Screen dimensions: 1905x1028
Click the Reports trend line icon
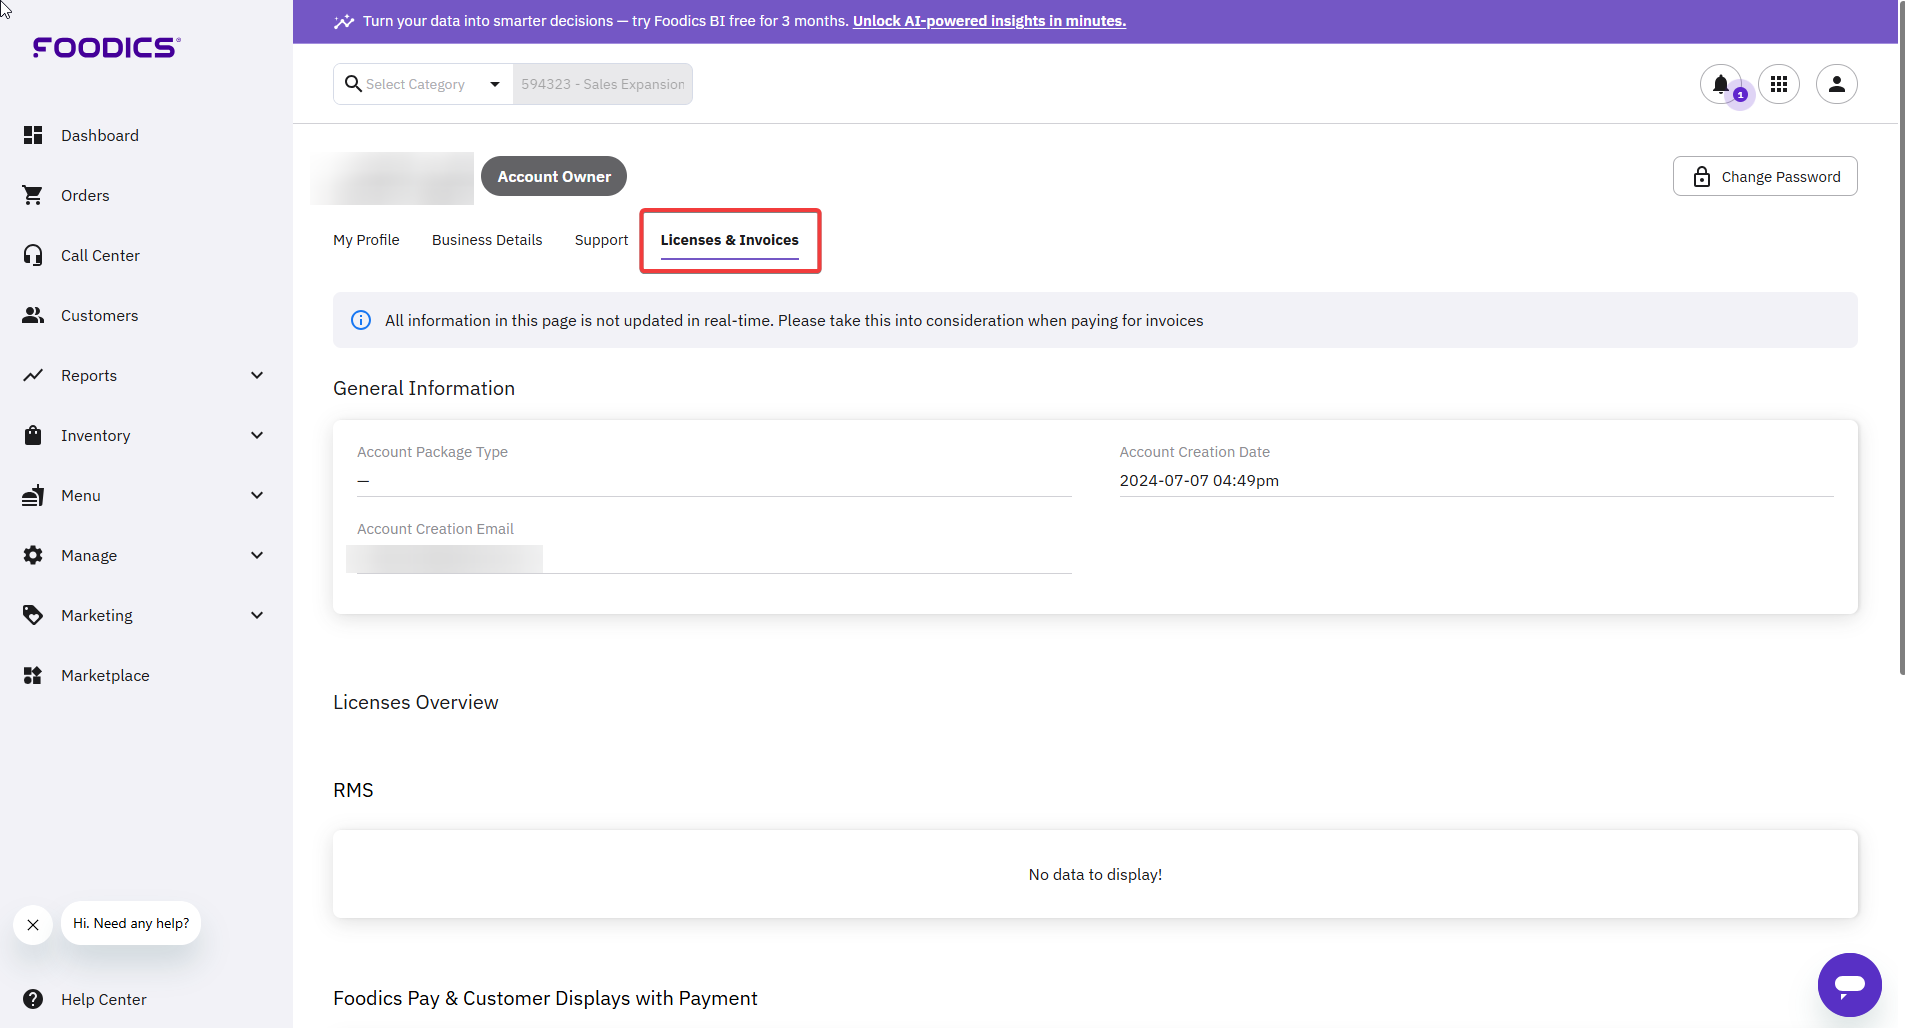pos(33,375)
